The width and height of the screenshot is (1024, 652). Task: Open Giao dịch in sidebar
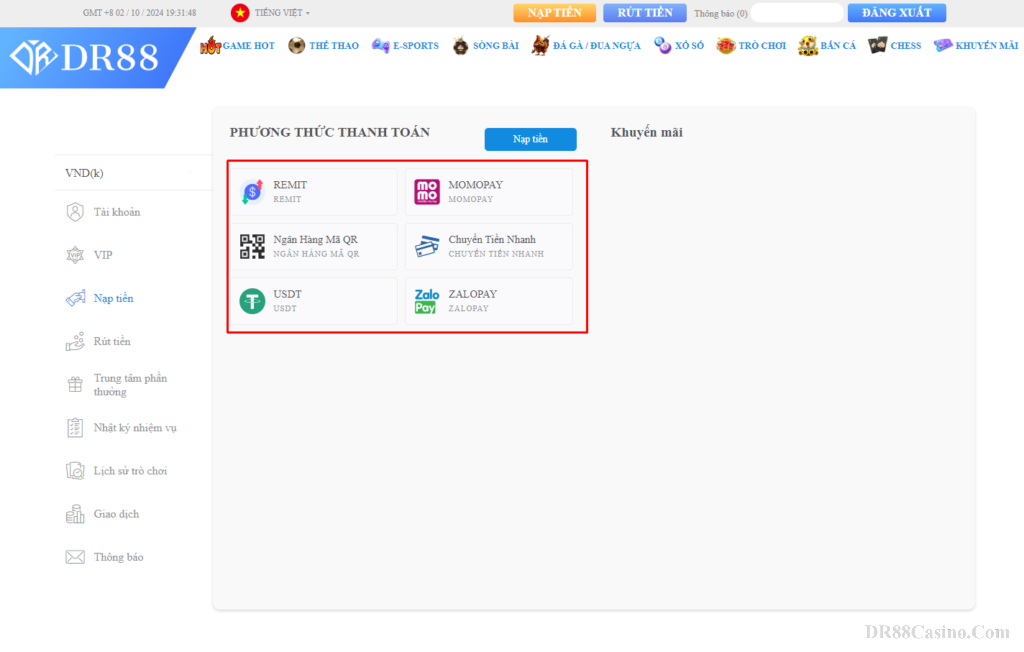pos(116,514)
